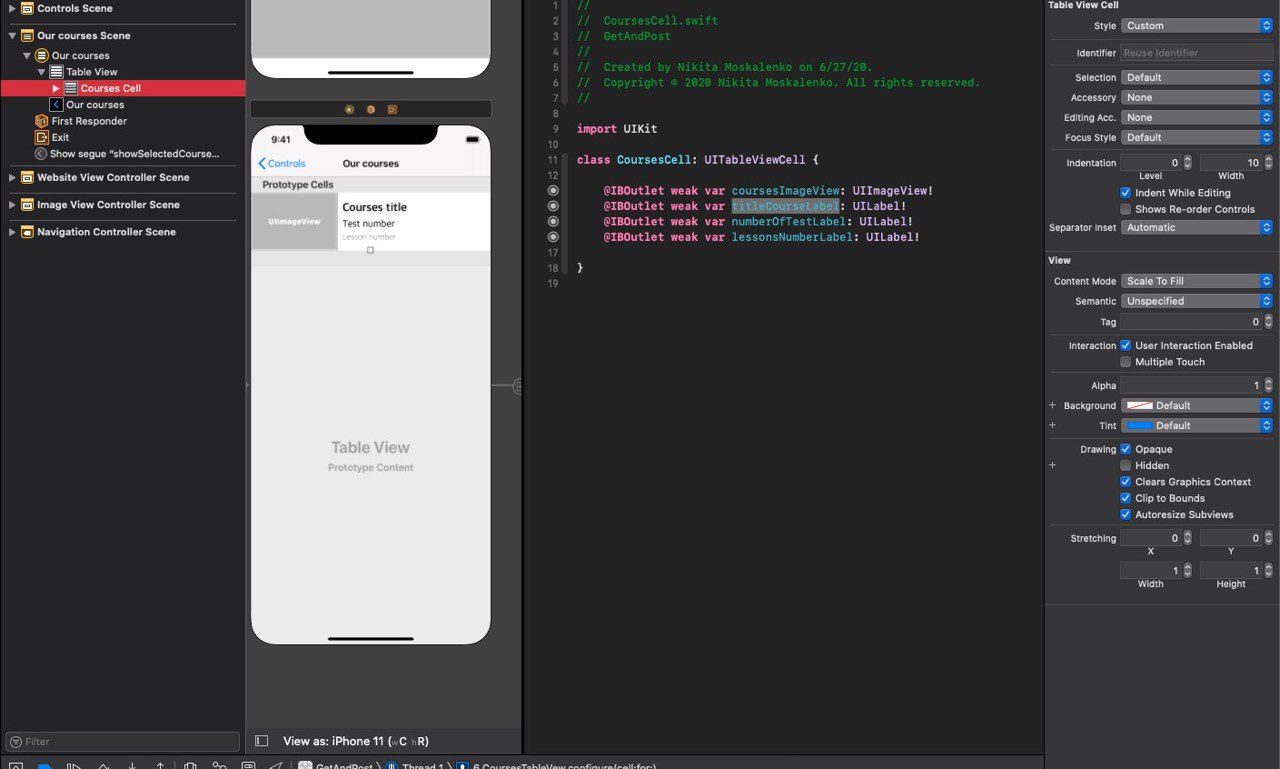Viewport: 1280px width, 769px height.
Task: Click the lessonsNumberLabel outlet connection circle
Action: tap(553, 237)
